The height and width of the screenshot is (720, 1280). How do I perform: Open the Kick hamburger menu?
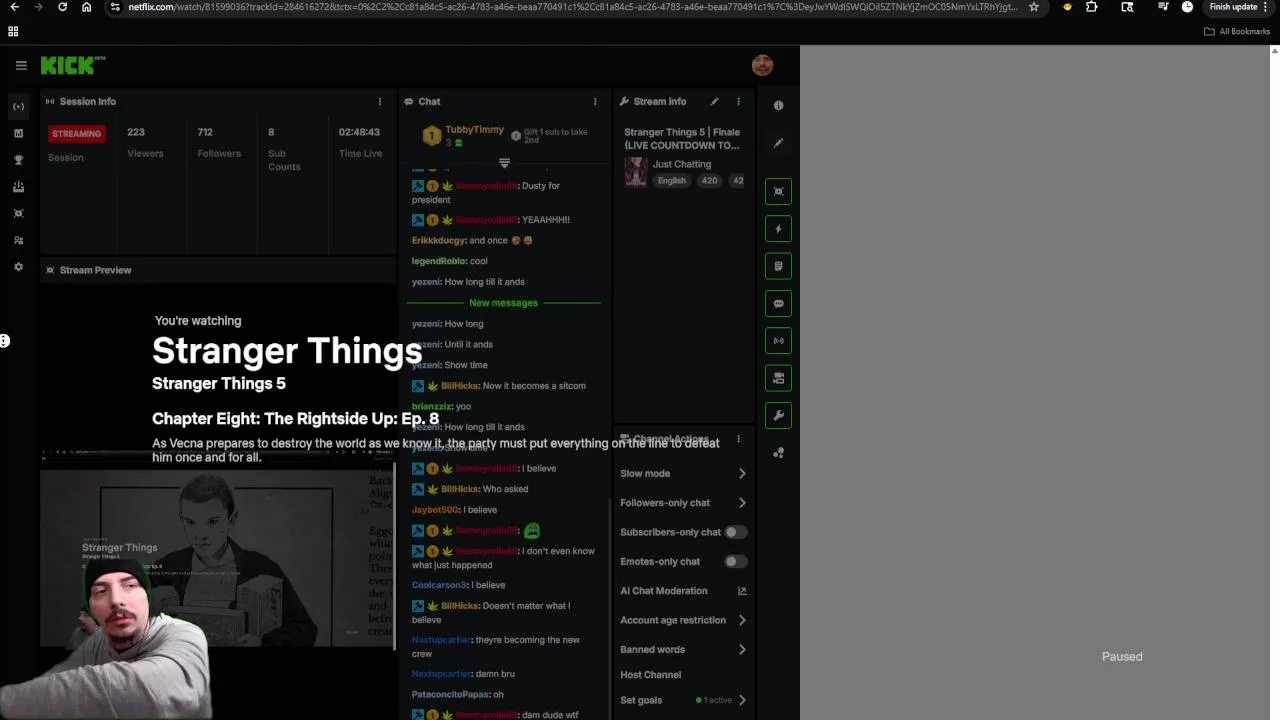pos(21,65)
